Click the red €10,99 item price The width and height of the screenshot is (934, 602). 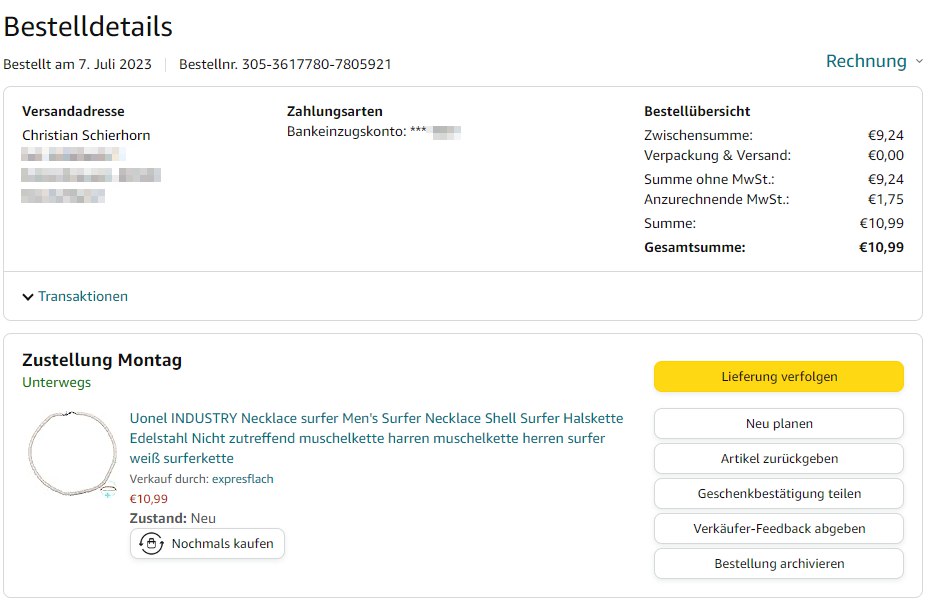click(x=149, y=499)
